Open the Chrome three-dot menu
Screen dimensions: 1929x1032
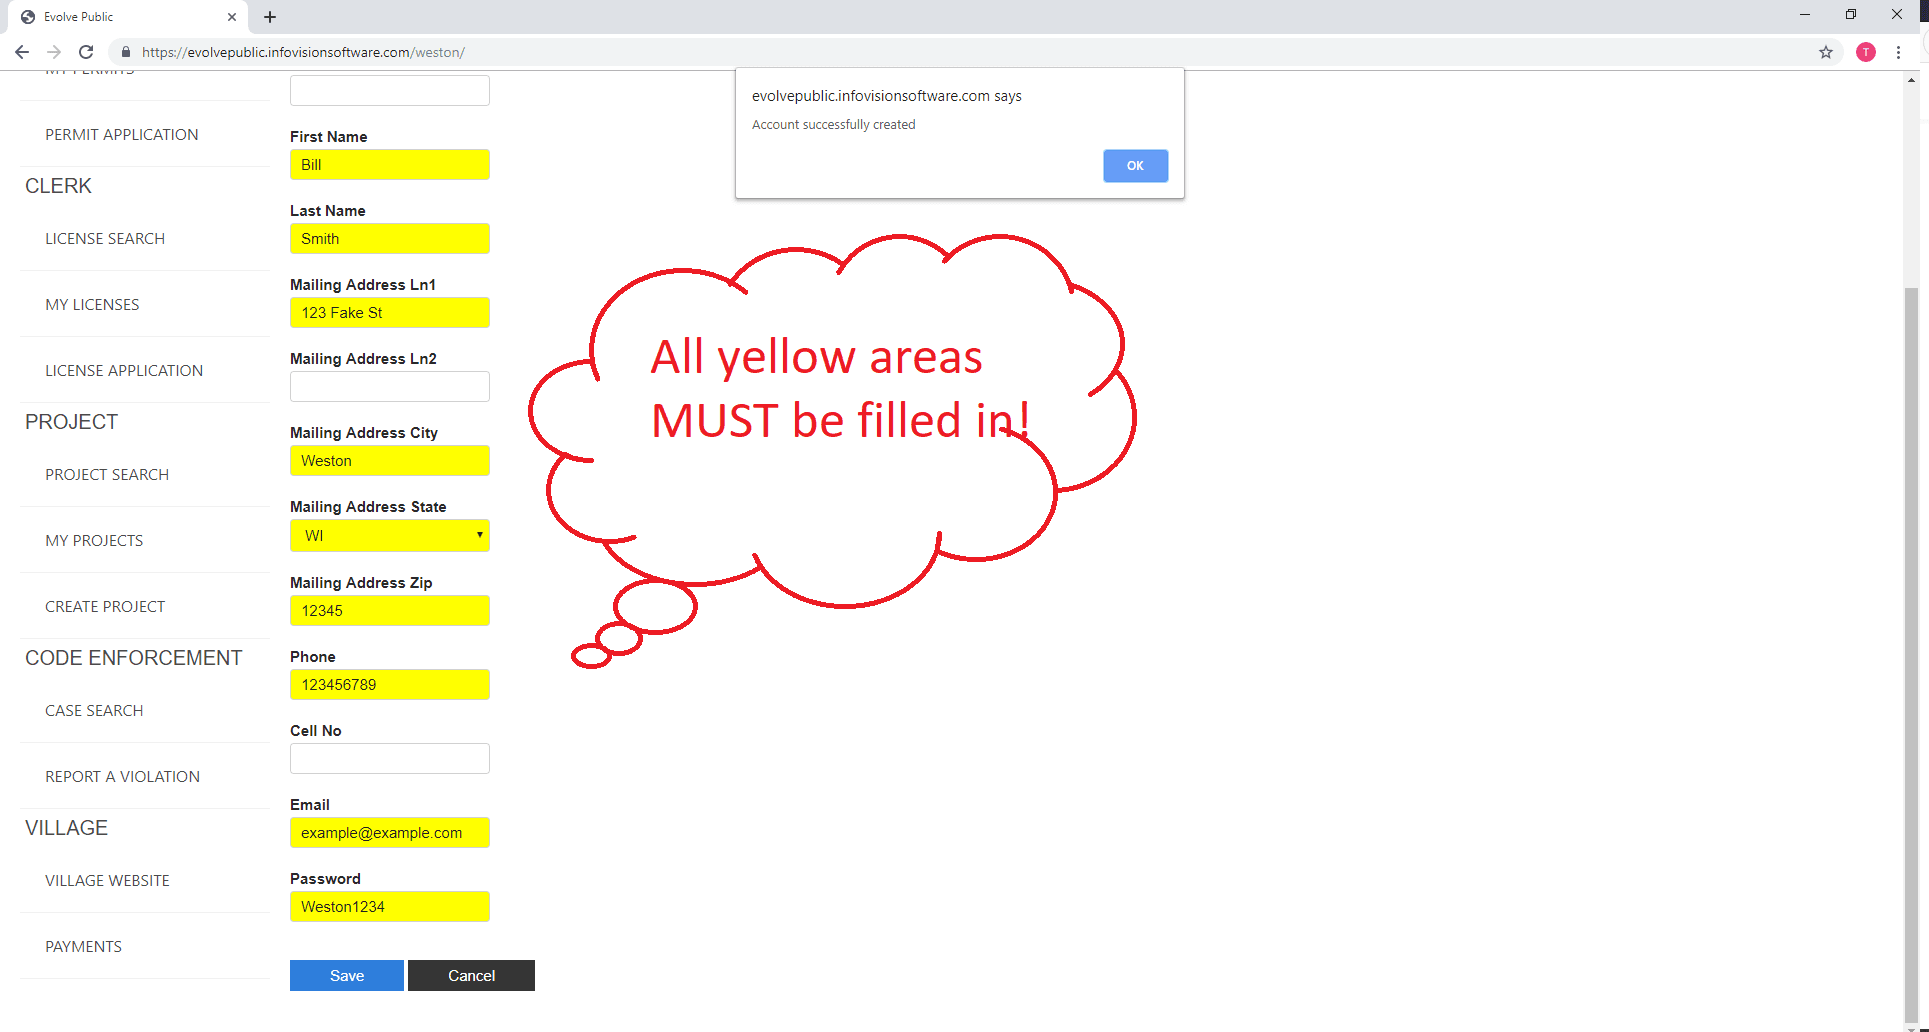[x=1898, y=52]
